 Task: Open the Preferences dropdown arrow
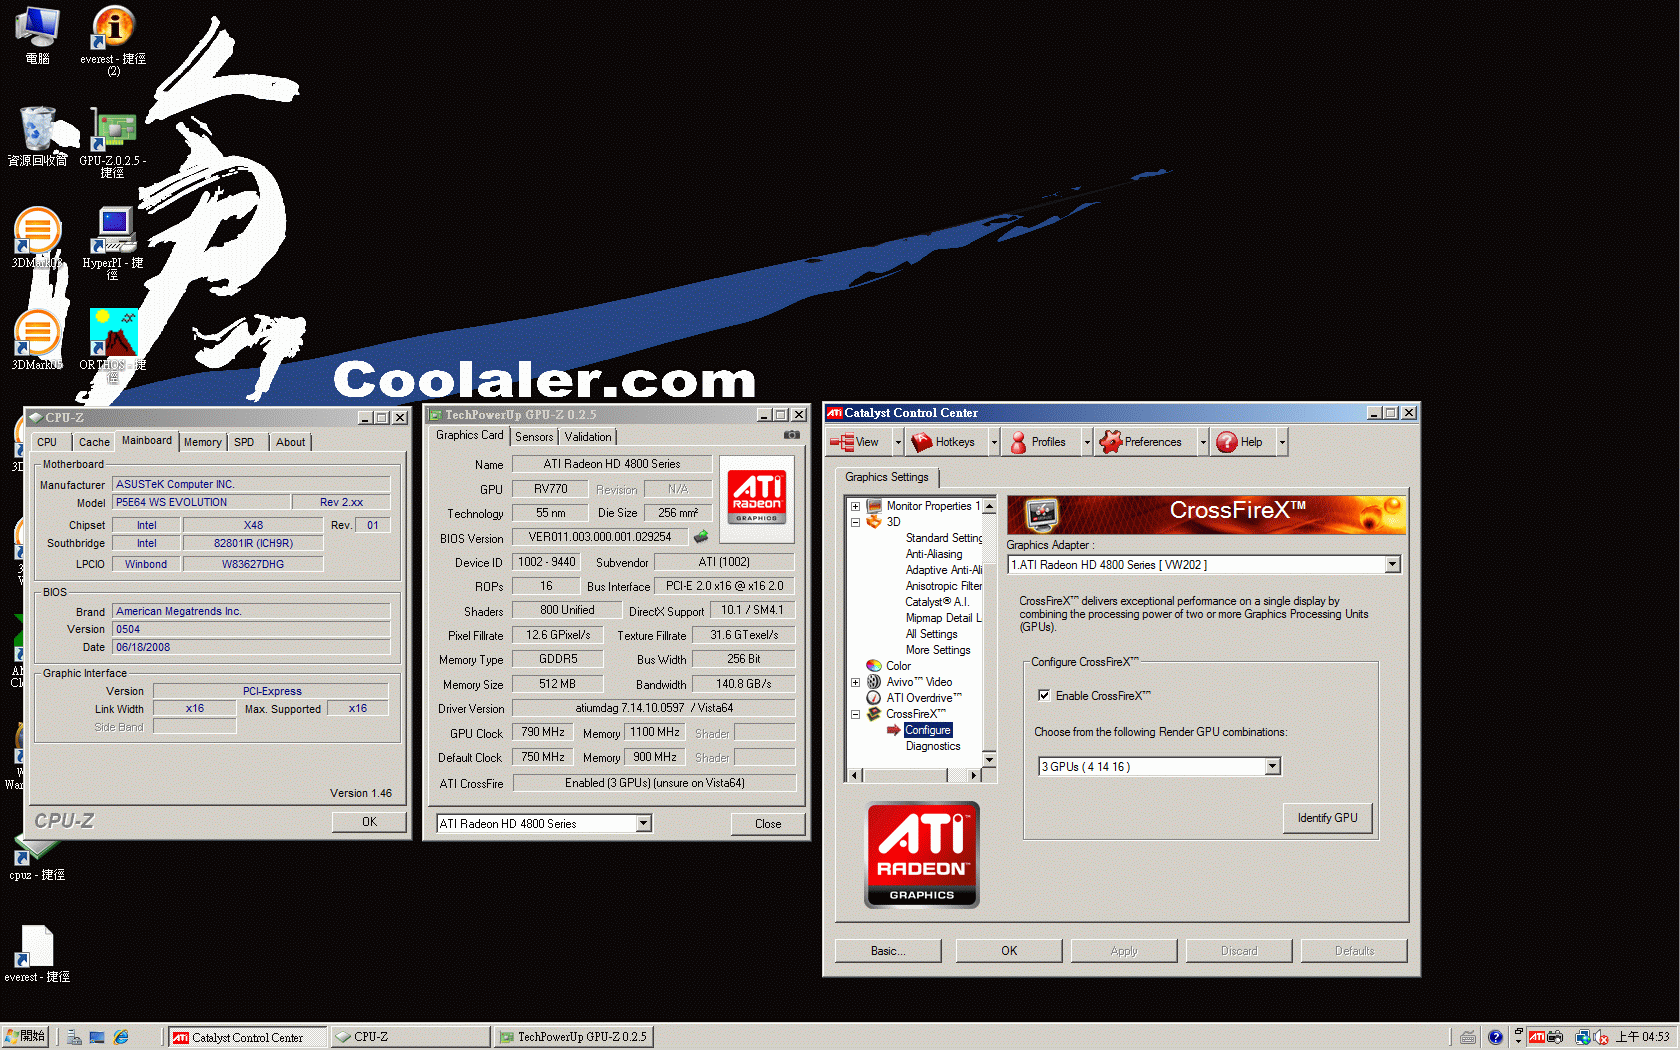(x=1202, y=442)
